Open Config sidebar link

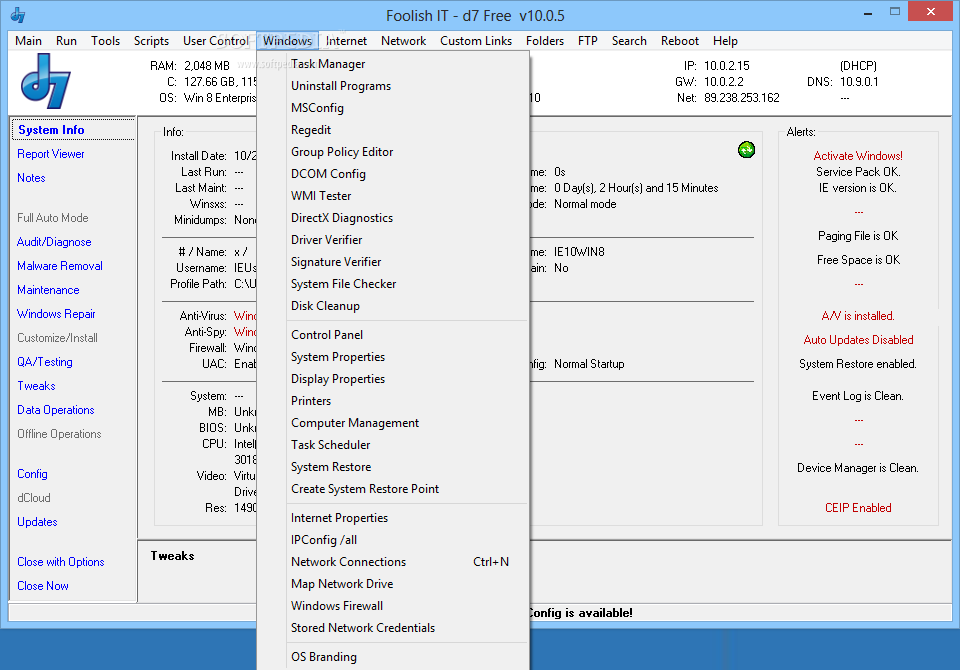[x=32, y=474]
